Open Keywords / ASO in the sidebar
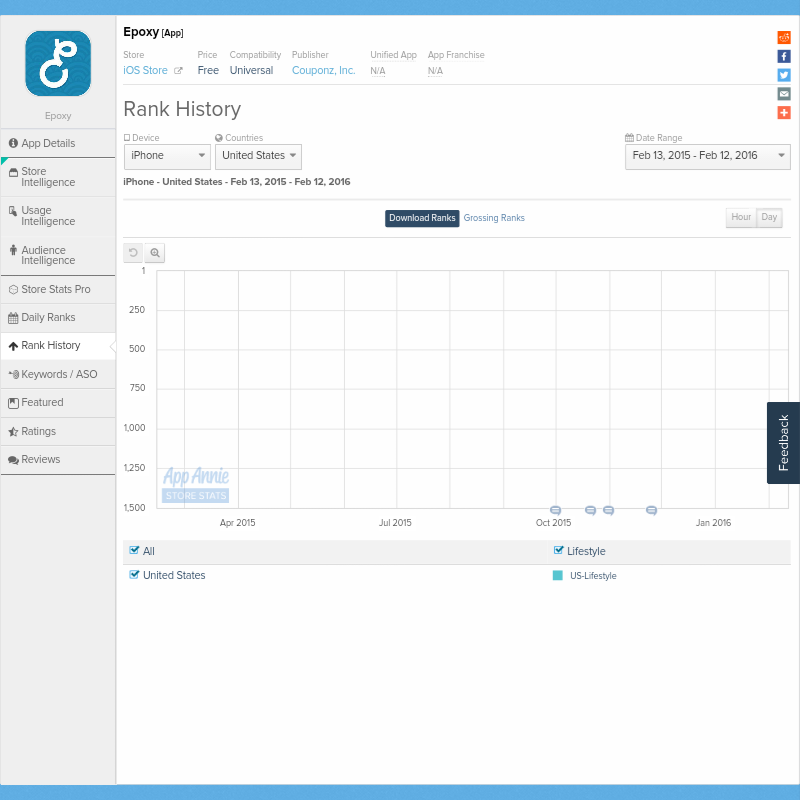 (x=58, y=374)
